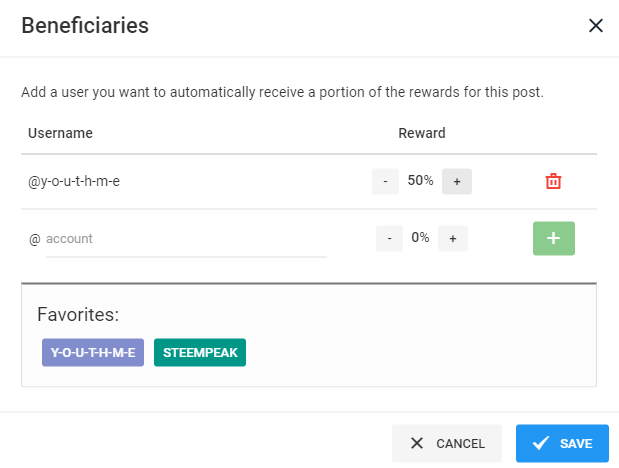
Task: Add new beneficiary with green plus button
Action: coord(553,238)
